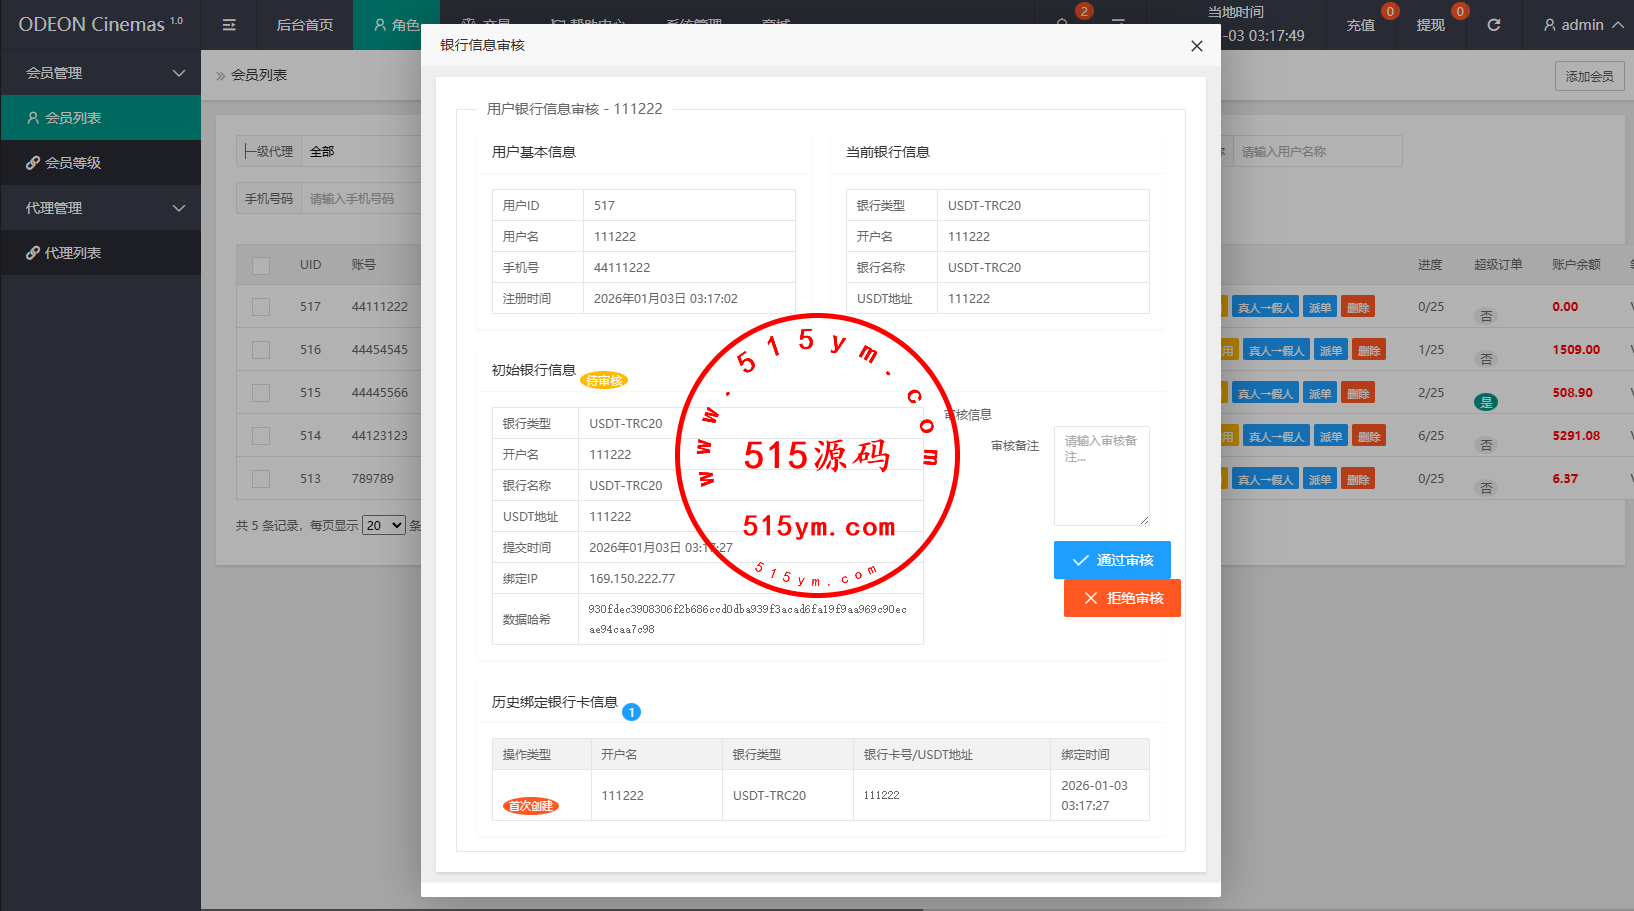Open the admin user dropdown menu

pos(1582,25)
